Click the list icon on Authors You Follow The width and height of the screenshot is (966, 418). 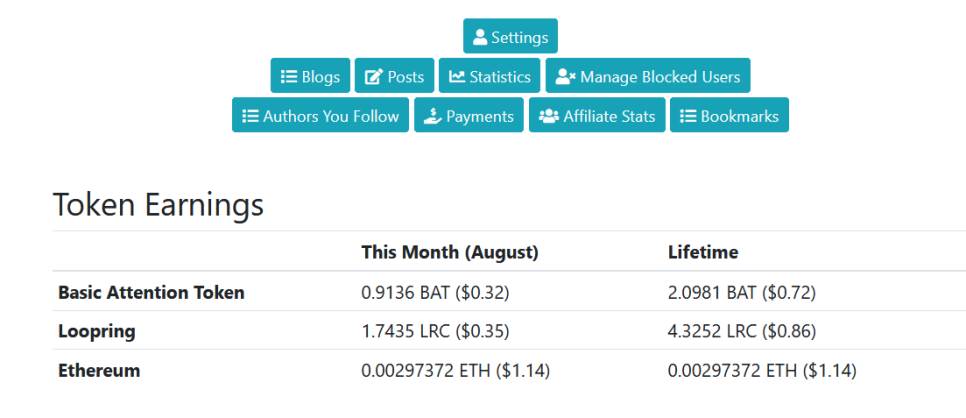coord(250,116)
